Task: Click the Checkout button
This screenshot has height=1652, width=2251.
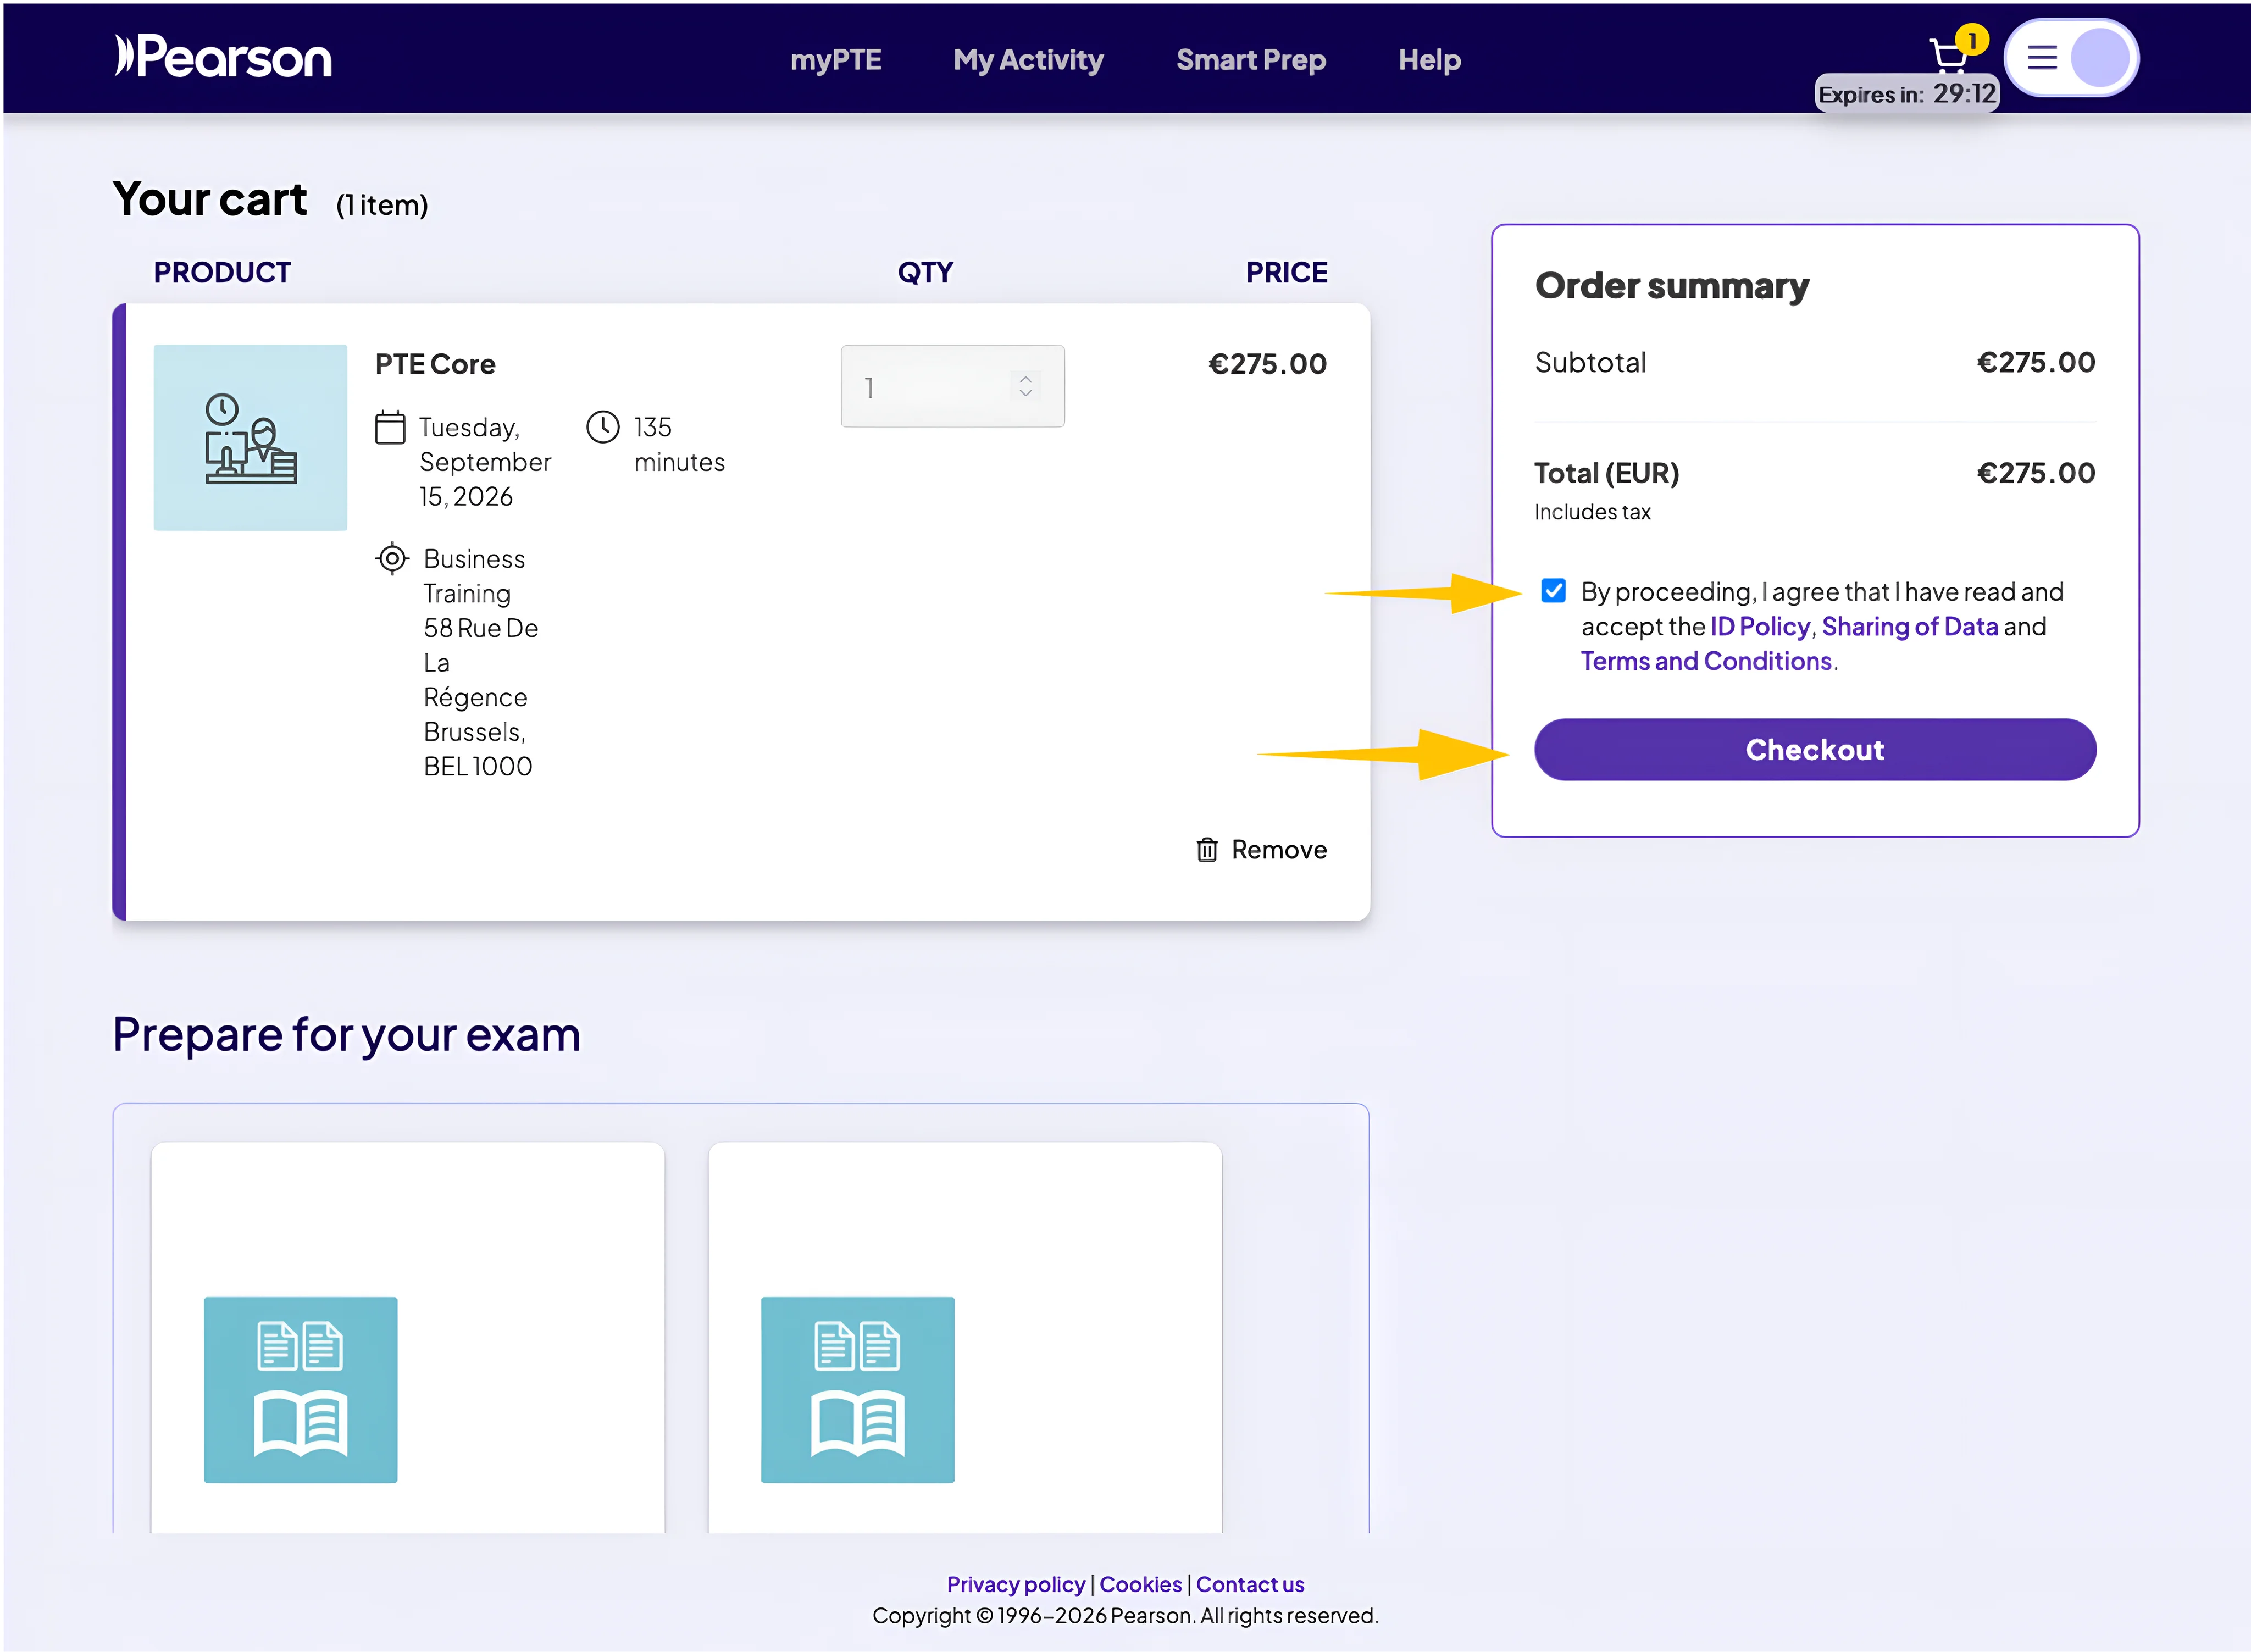Action: click(x=1815, y=750)
